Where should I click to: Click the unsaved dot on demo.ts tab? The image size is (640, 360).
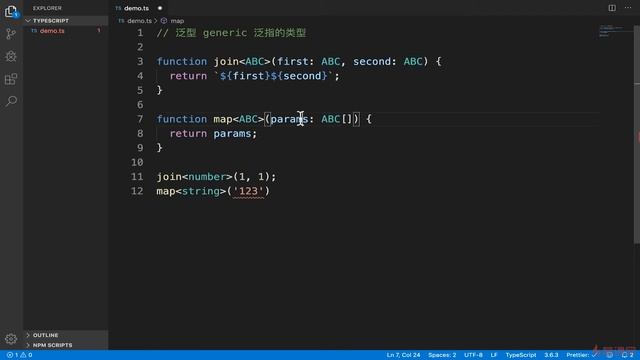[160, 8]
